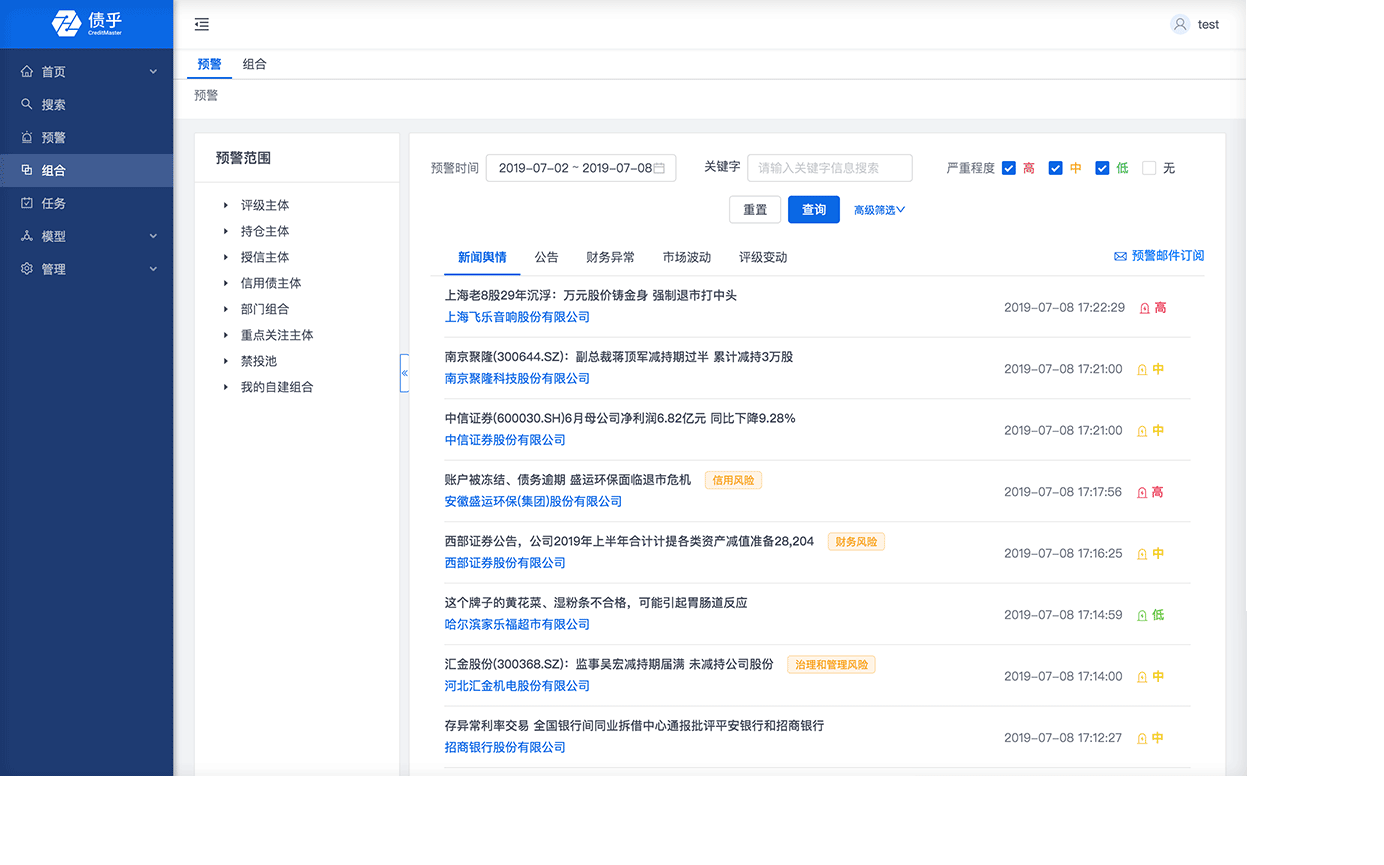This screenshot has height=865, width=1384.
Task: Click the menu collapse icon in header
Action: (202, 25)
